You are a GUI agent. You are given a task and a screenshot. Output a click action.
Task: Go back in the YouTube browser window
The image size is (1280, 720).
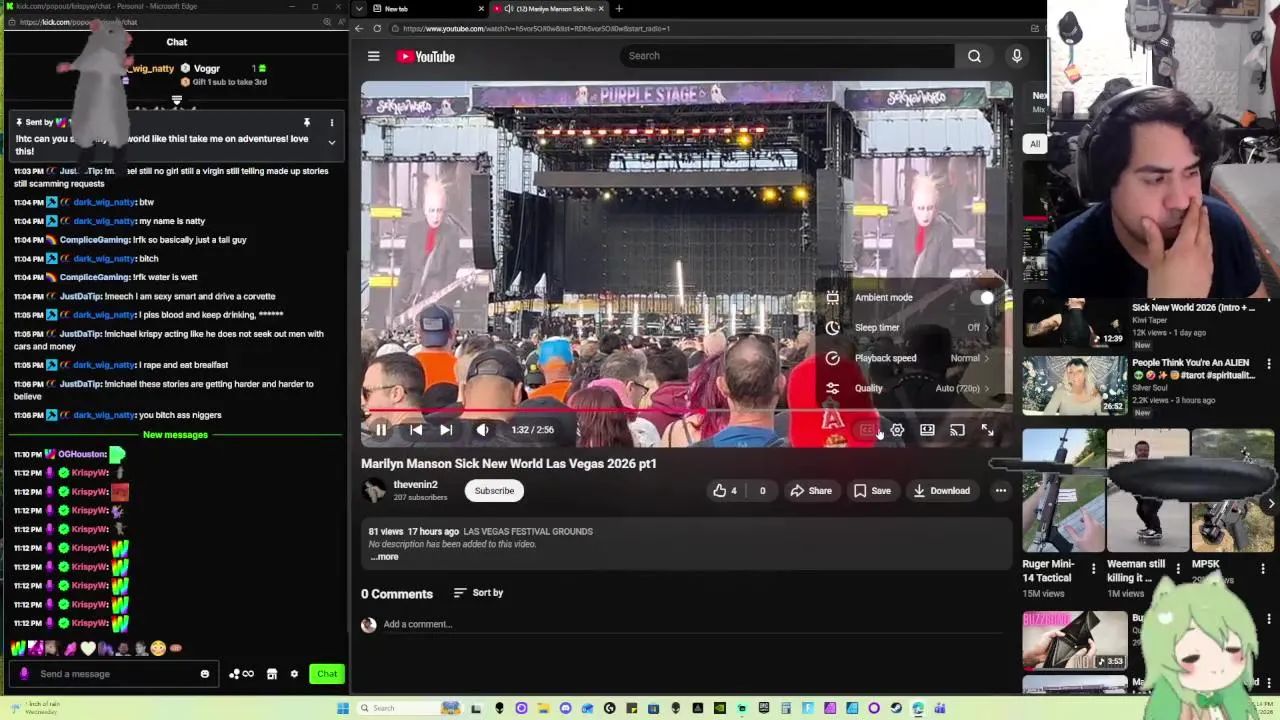pyautogui.click(x=359, y=28)
